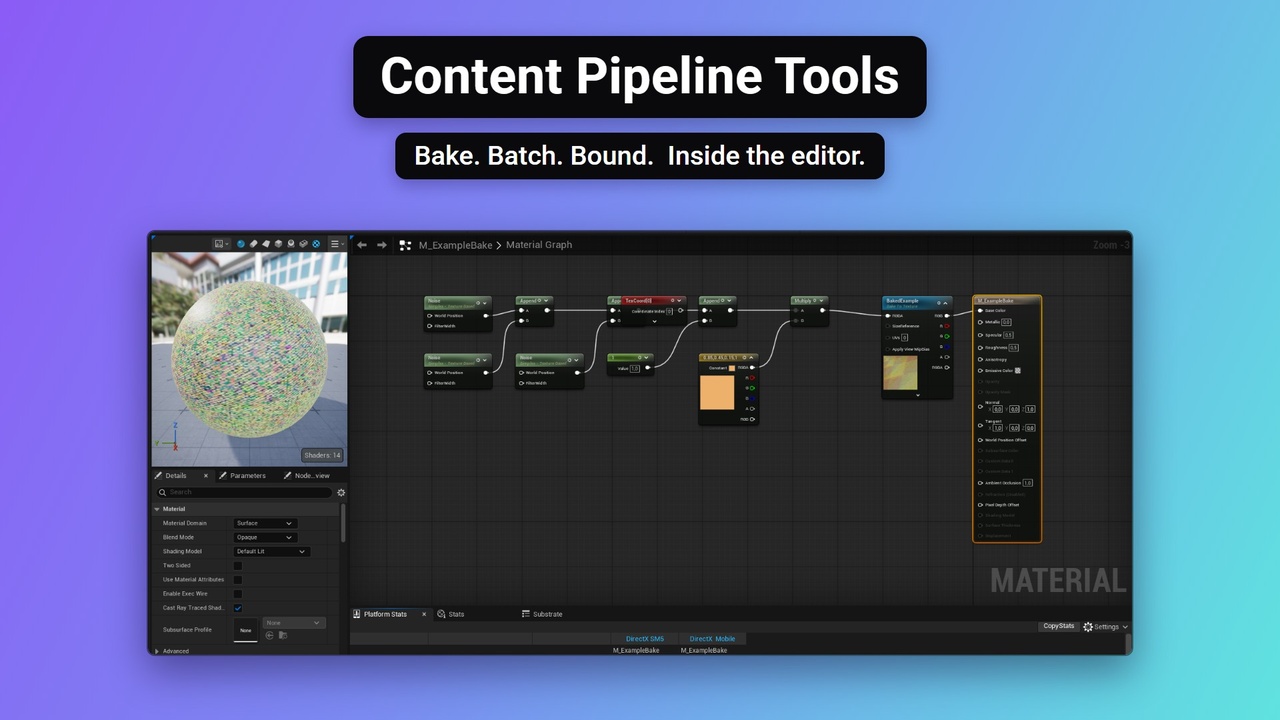Screen dimensions: 1280x720
Task: Click the navigate back arrow
Action: coord(362,244)
